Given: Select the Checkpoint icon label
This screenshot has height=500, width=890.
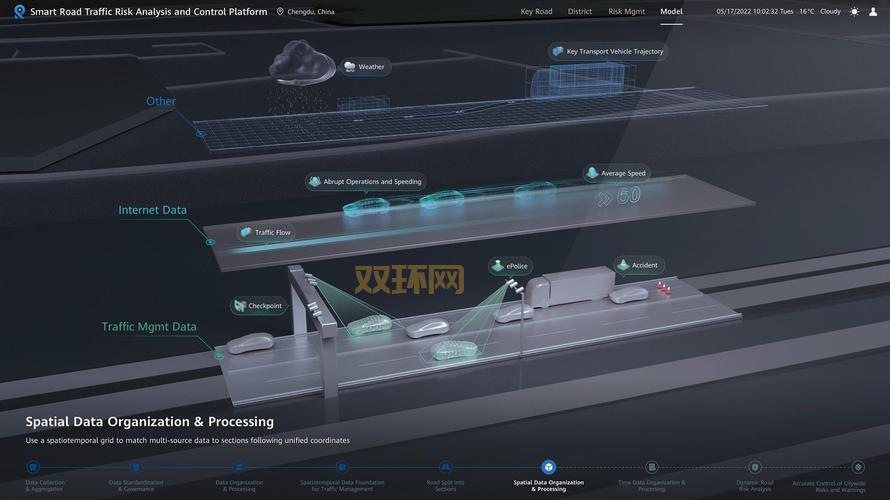Looking at the screenshot, I should (240, 306).
